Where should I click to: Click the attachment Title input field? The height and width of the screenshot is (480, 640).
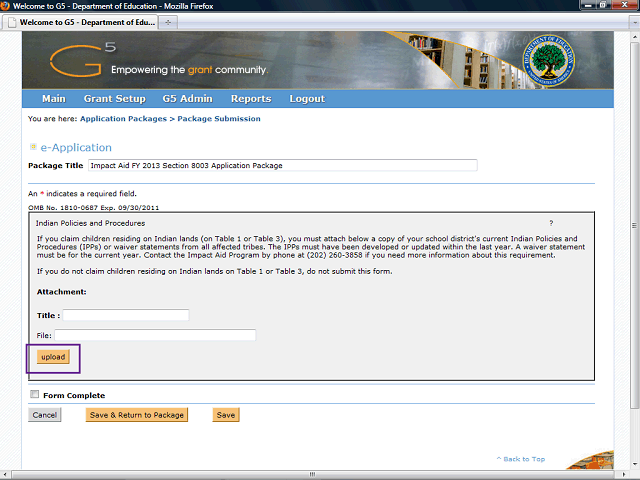coord(126,315)
